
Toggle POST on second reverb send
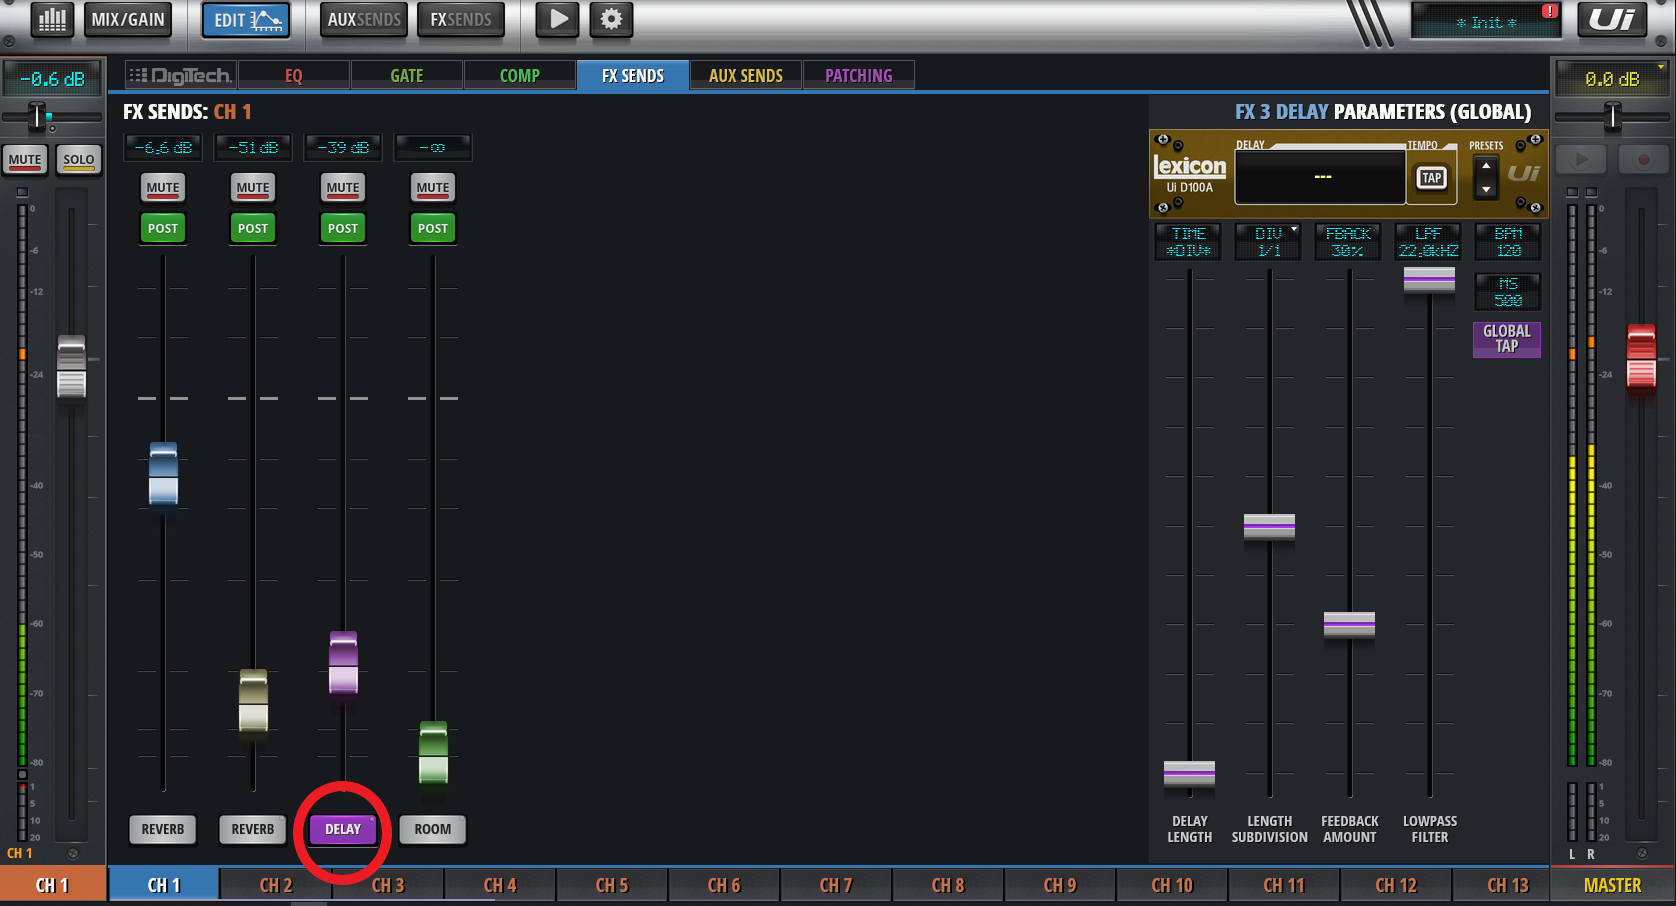(253, 229)
